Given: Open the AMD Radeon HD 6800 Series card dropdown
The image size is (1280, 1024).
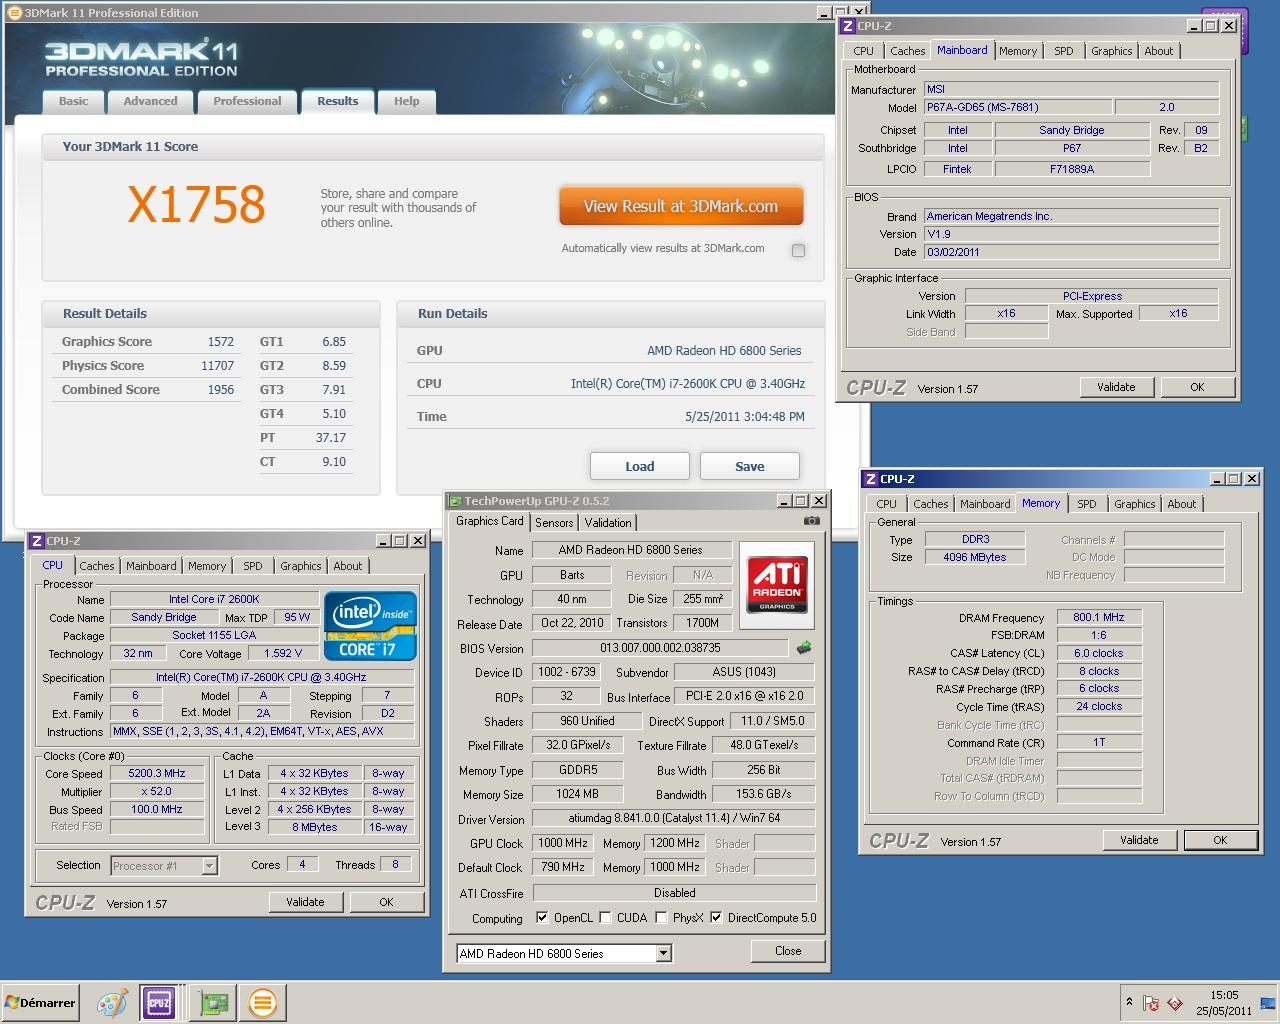Looking at the screenshot, I should click(x=663, y=954).
